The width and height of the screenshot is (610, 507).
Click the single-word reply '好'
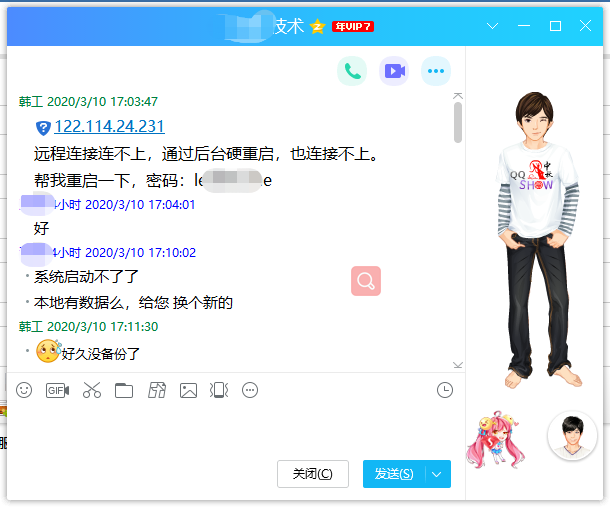(42, 229)
